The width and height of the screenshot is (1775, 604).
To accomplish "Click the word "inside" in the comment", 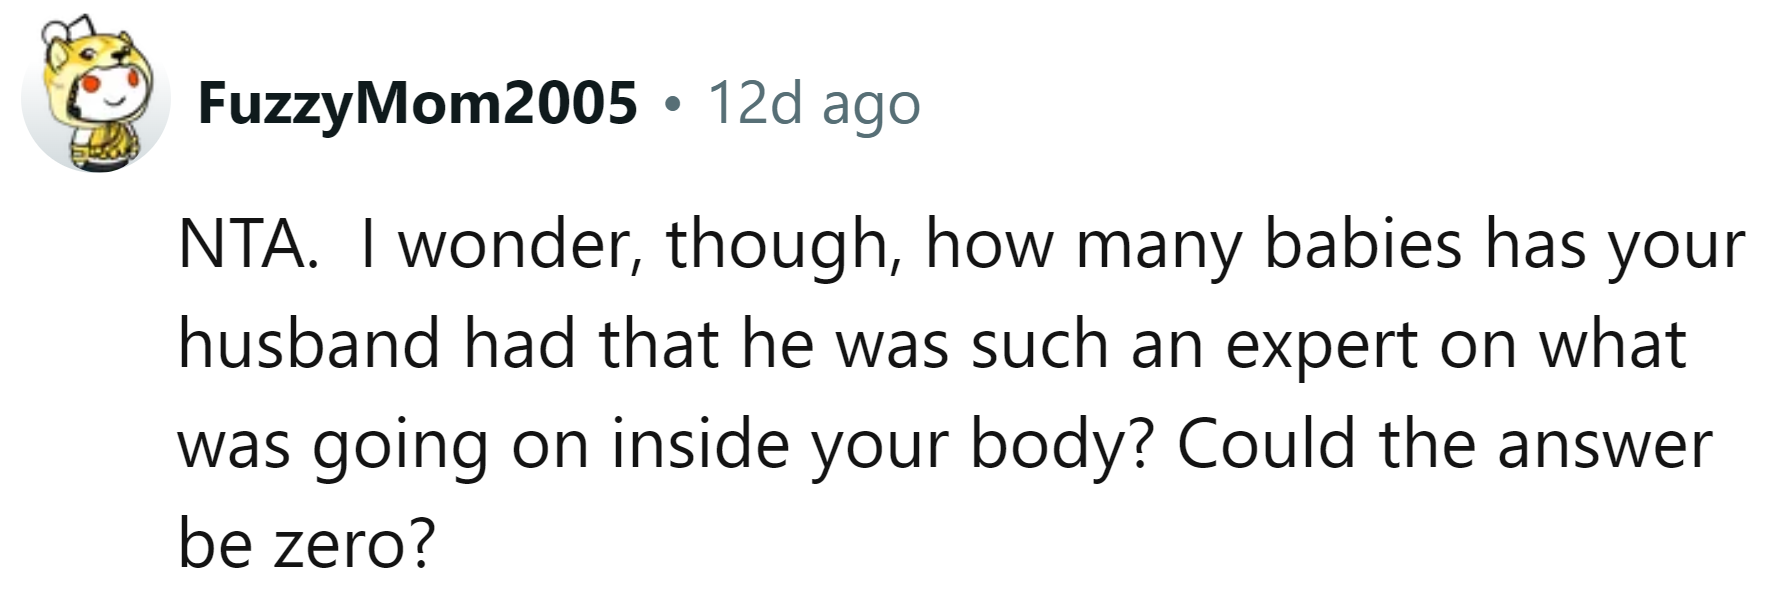I will 701,444.
